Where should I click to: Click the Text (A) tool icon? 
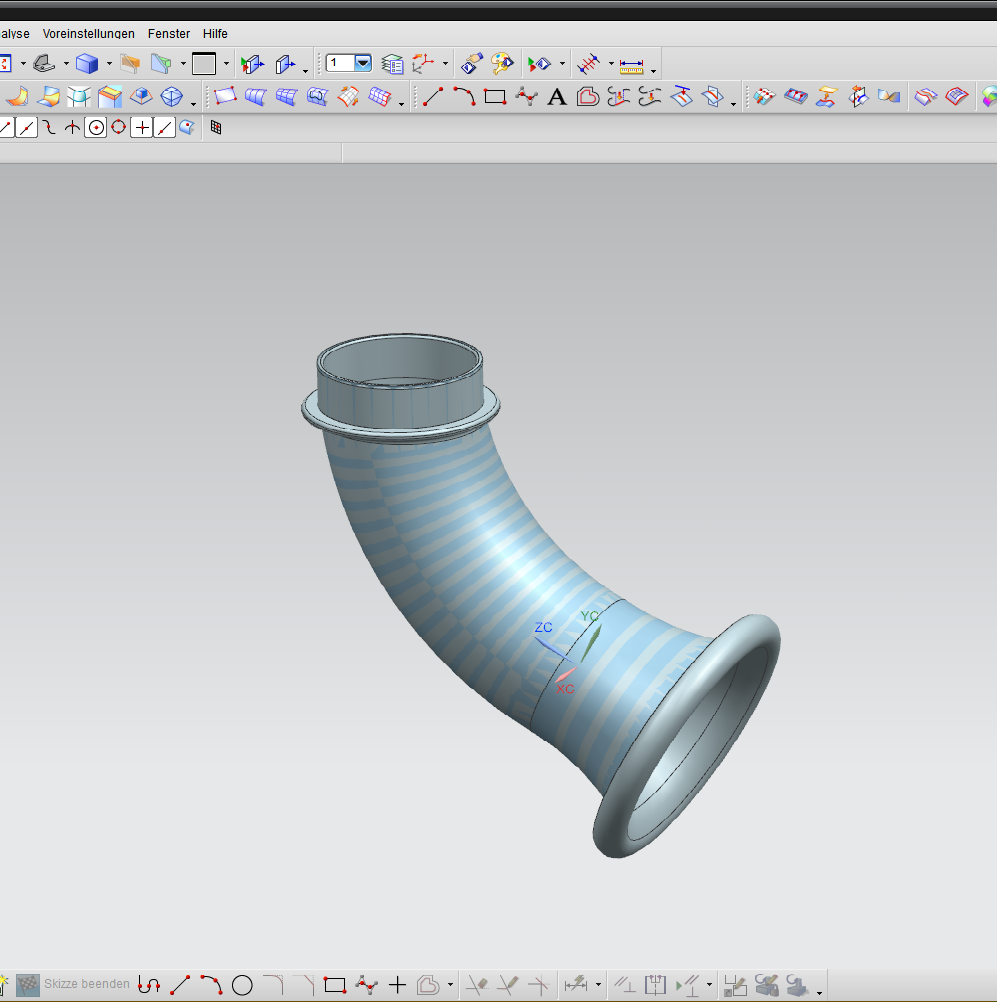pos(557,97)
